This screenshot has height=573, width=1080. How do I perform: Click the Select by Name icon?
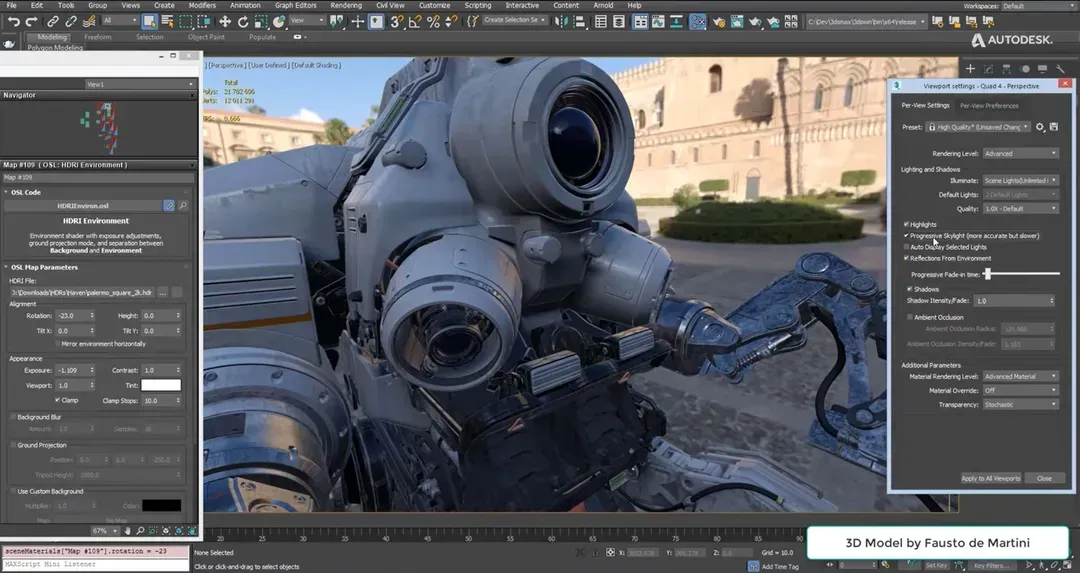(x=167, y=21)
